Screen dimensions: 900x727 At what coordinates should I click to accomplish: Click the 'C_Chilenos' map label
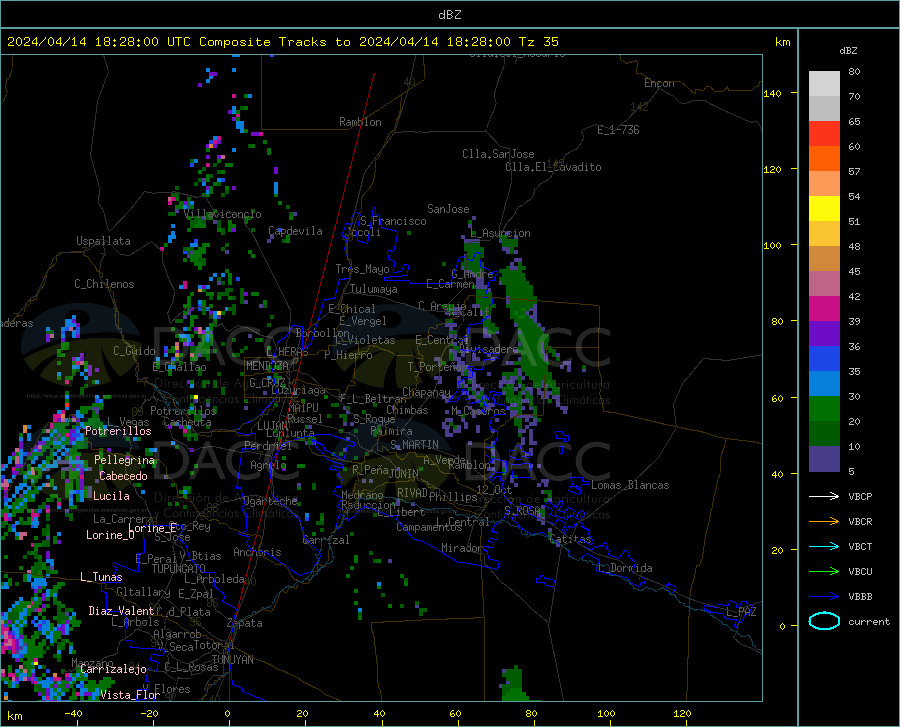[104, 284]
